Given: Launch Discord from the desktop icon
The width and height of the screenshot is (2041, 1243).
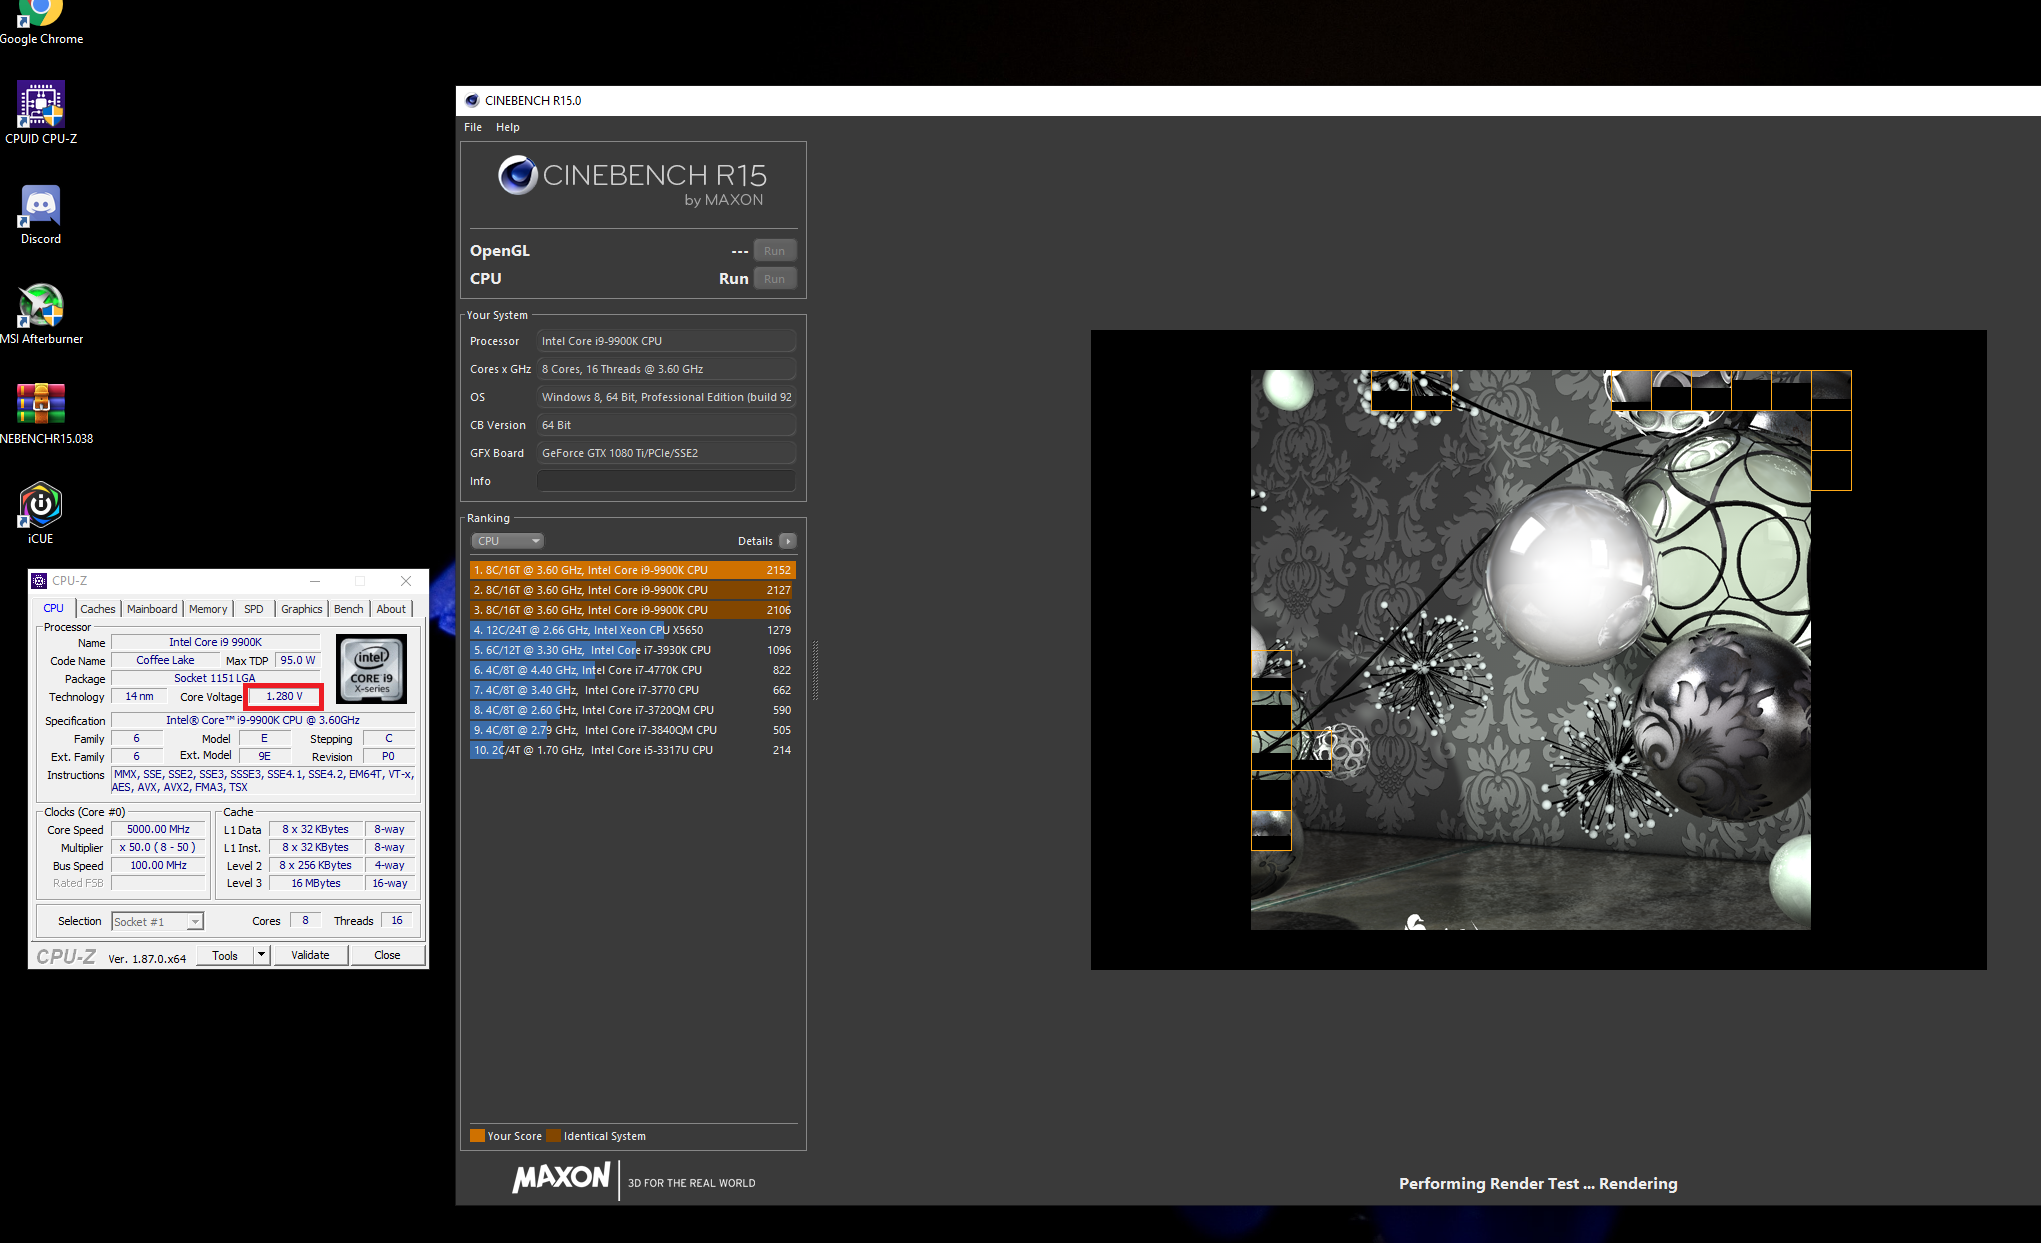Looking at the screenshot, I should (x=41, y=214).
